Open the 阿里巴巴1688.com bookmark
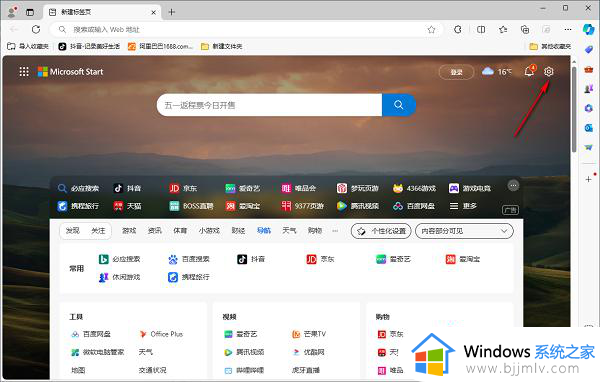The height and width of the screenshot is (382, 600). [160, 46]
